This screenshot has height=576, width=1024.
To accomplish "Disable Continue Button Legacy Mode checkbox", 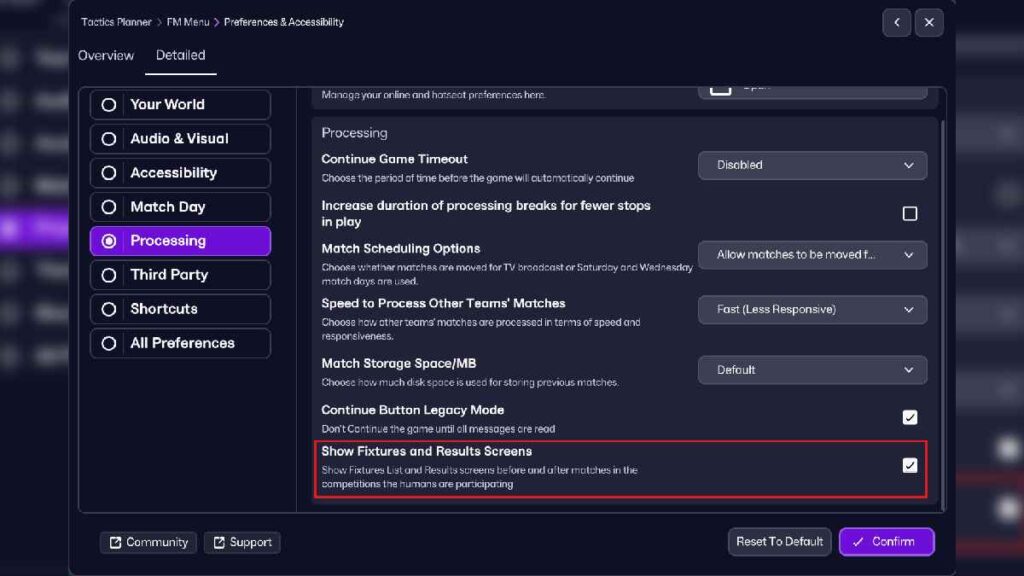I will click(909, 417).
